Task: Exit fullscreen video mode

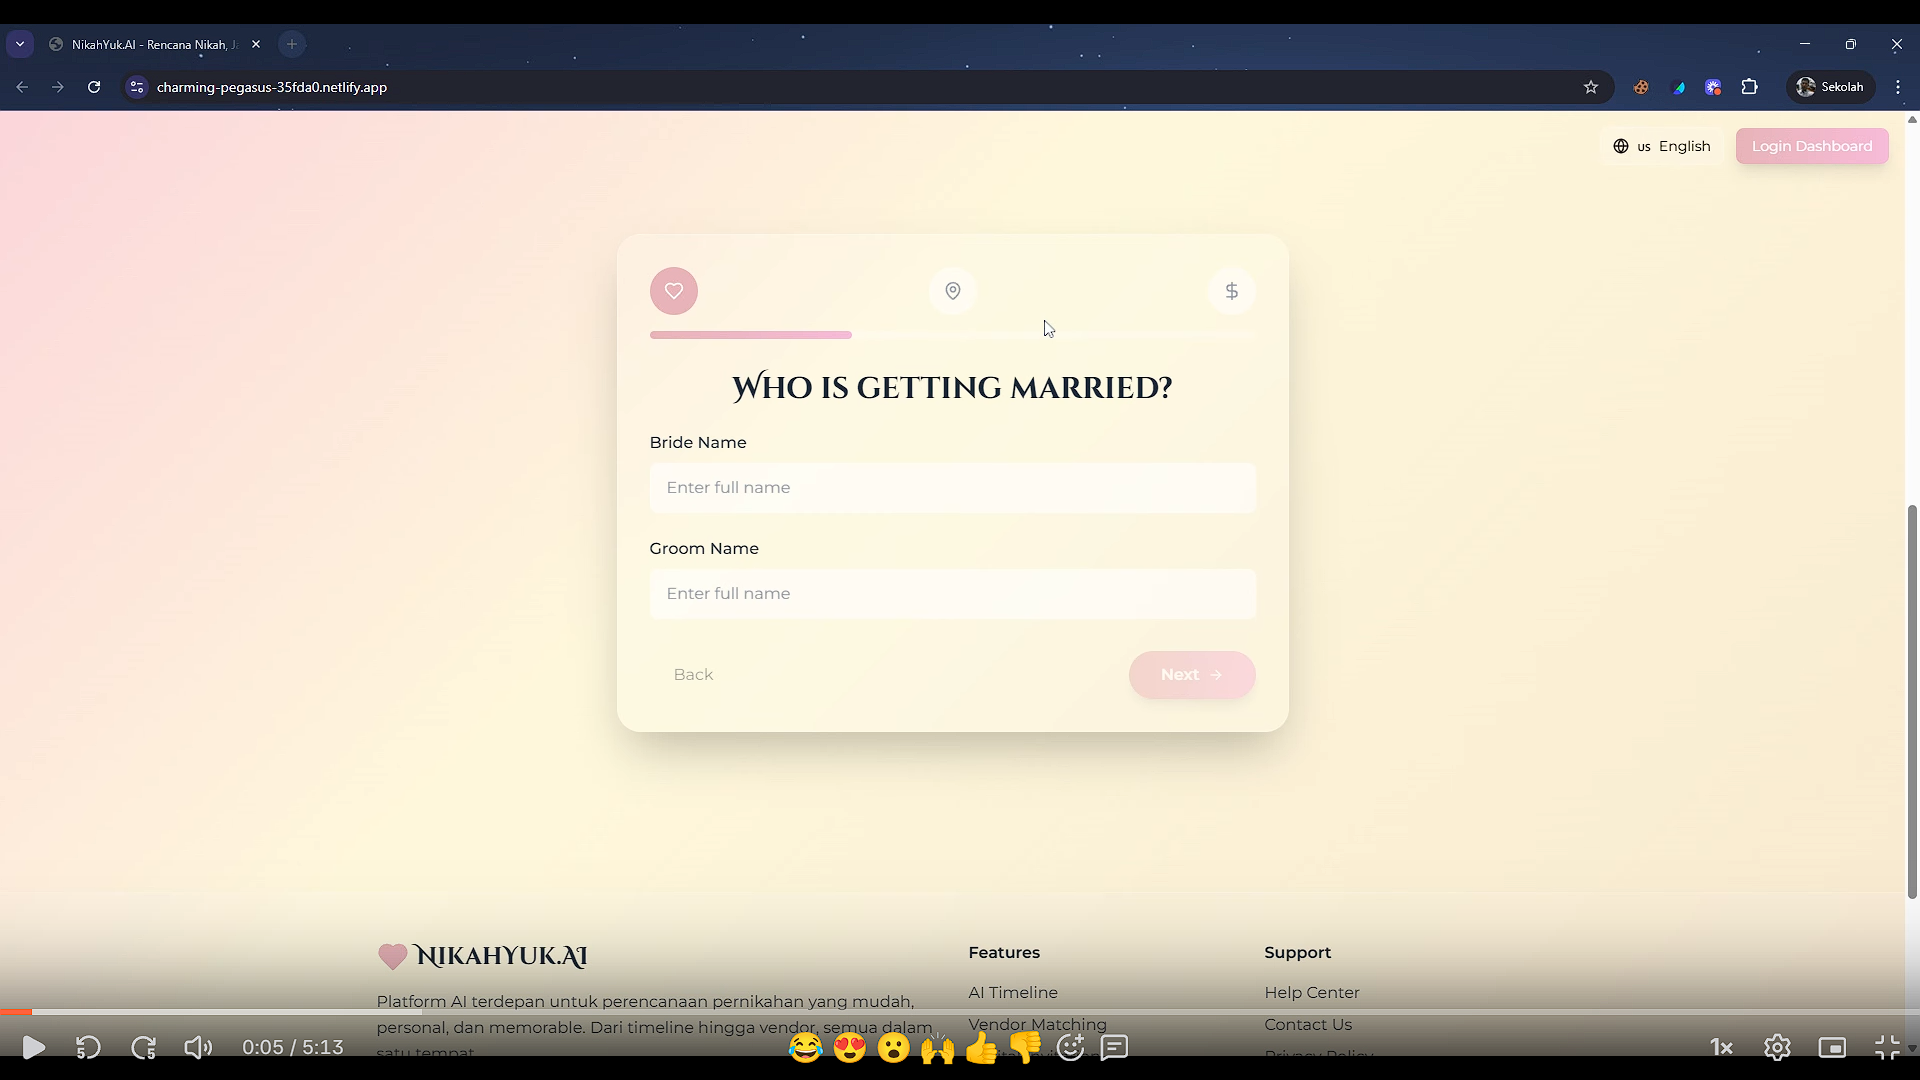Action: (1887, 1047)
